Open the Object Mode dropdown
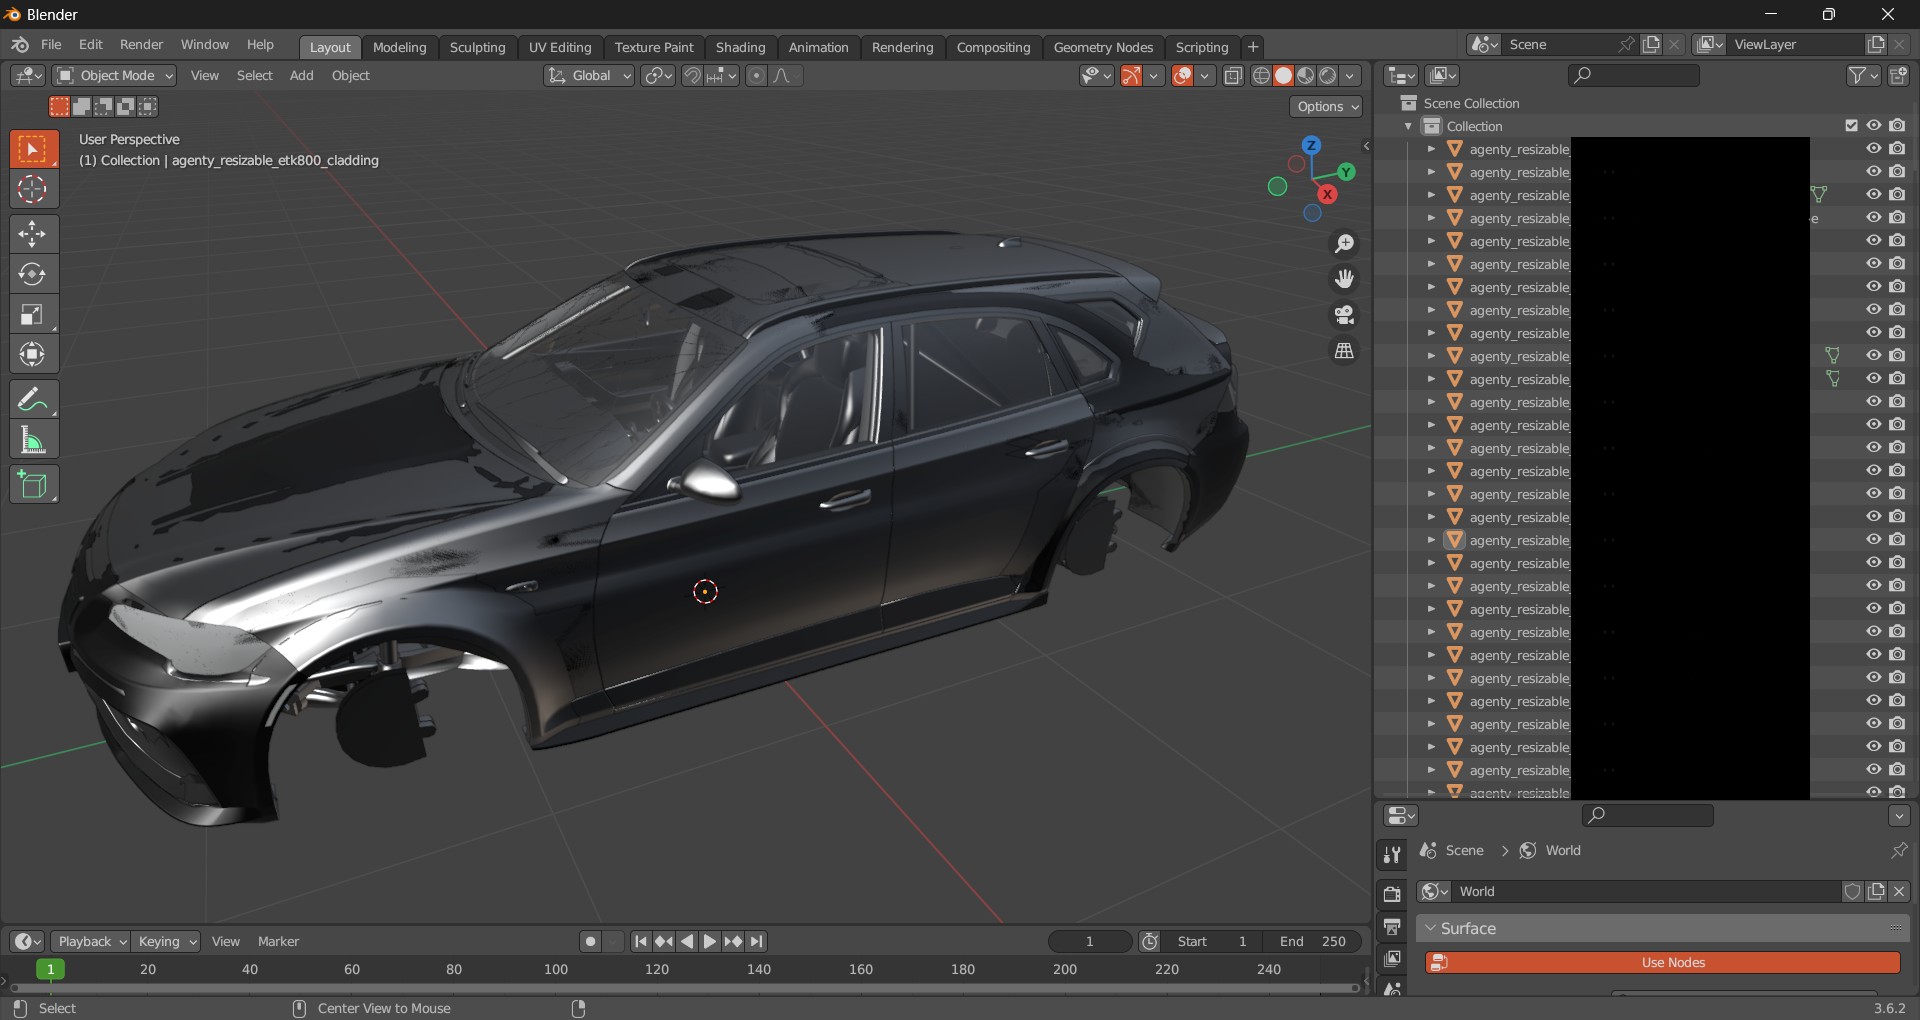This screenshot has width=1920, height=1020. tap(115, 76)
